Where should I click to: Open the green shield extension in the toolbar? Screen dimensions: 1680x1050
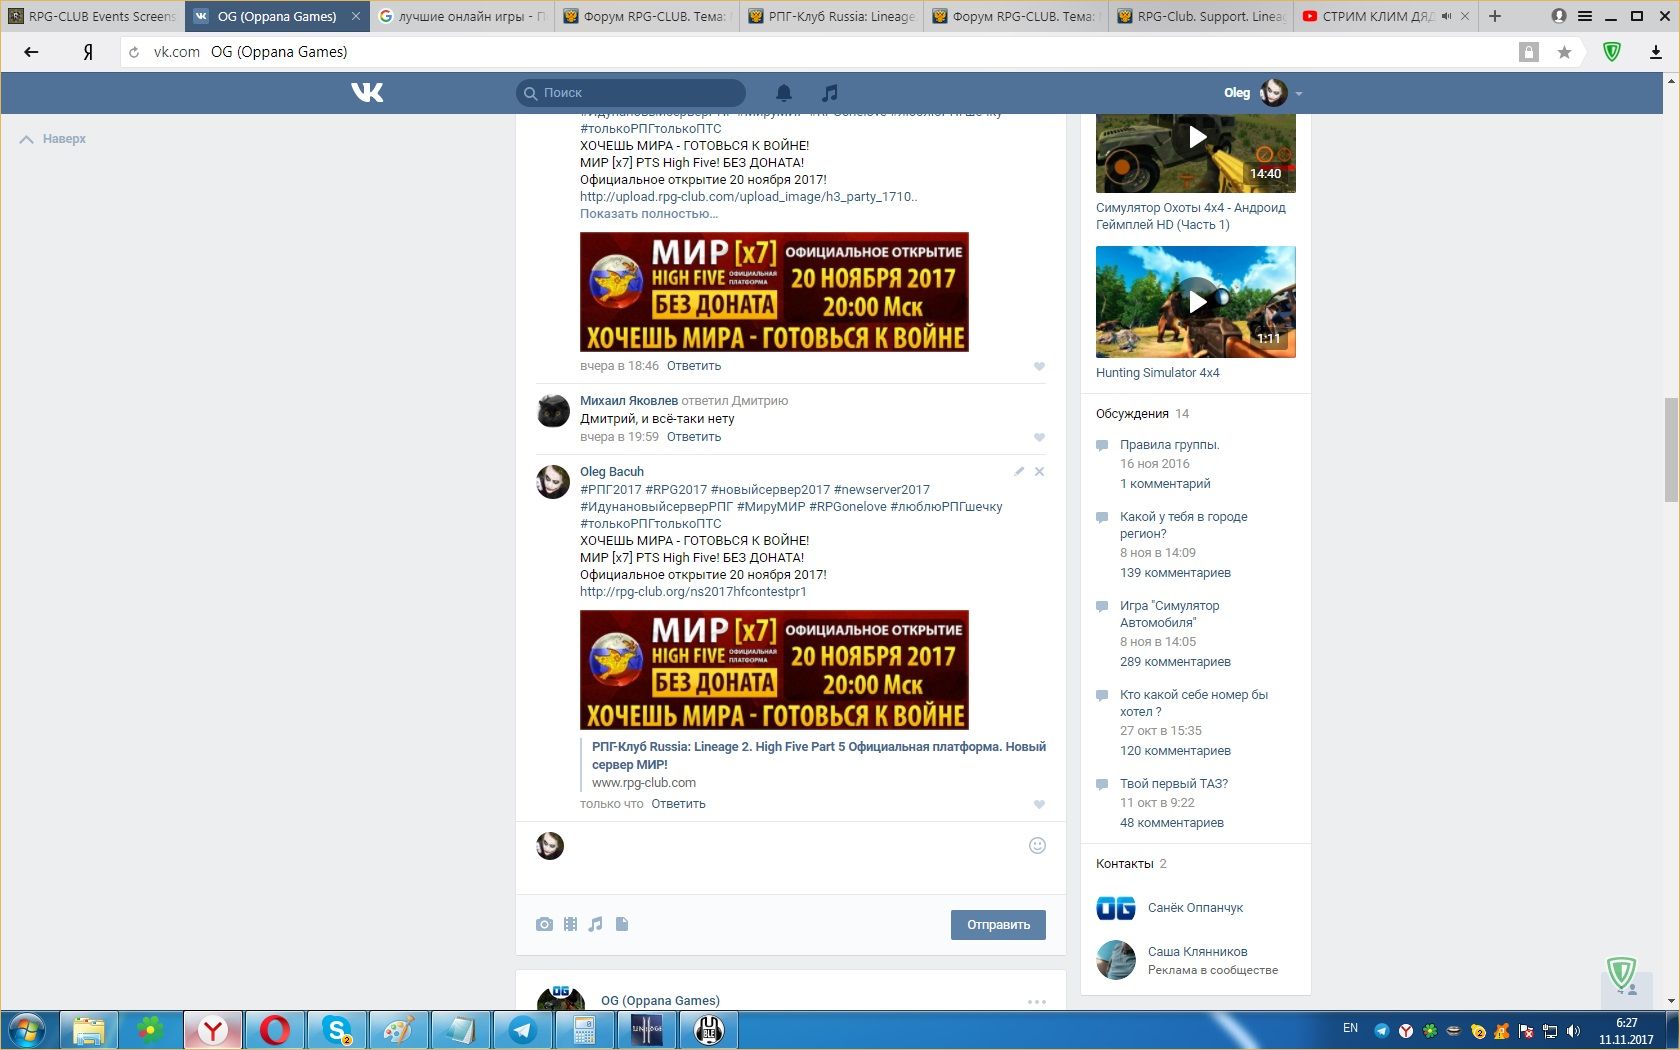(x=1612, y=52)
